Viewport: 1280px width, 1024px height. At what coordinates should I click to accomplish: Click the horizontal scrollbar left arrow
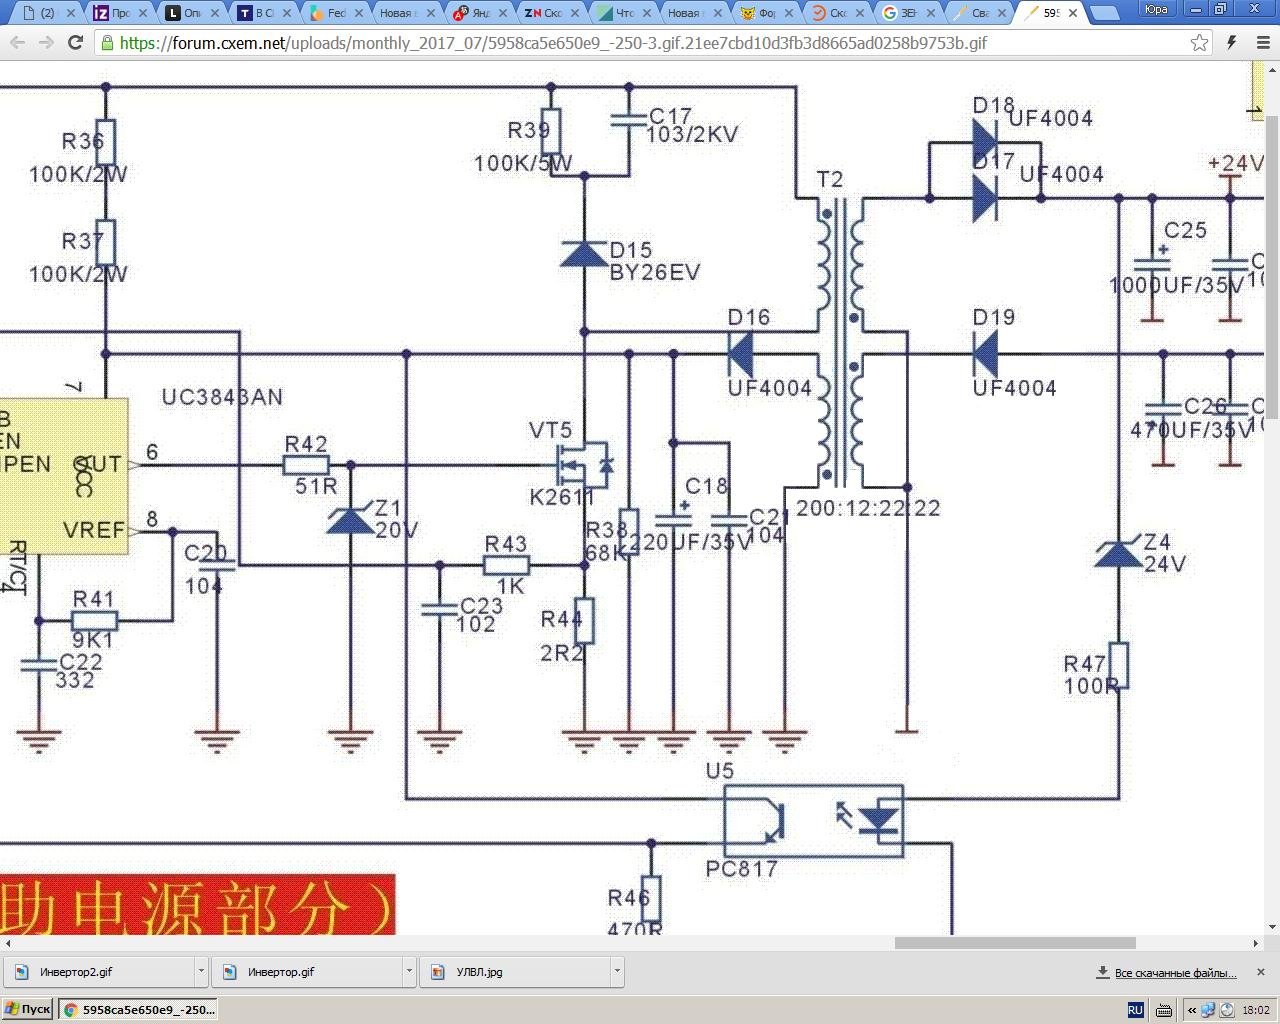pos(8,943)
